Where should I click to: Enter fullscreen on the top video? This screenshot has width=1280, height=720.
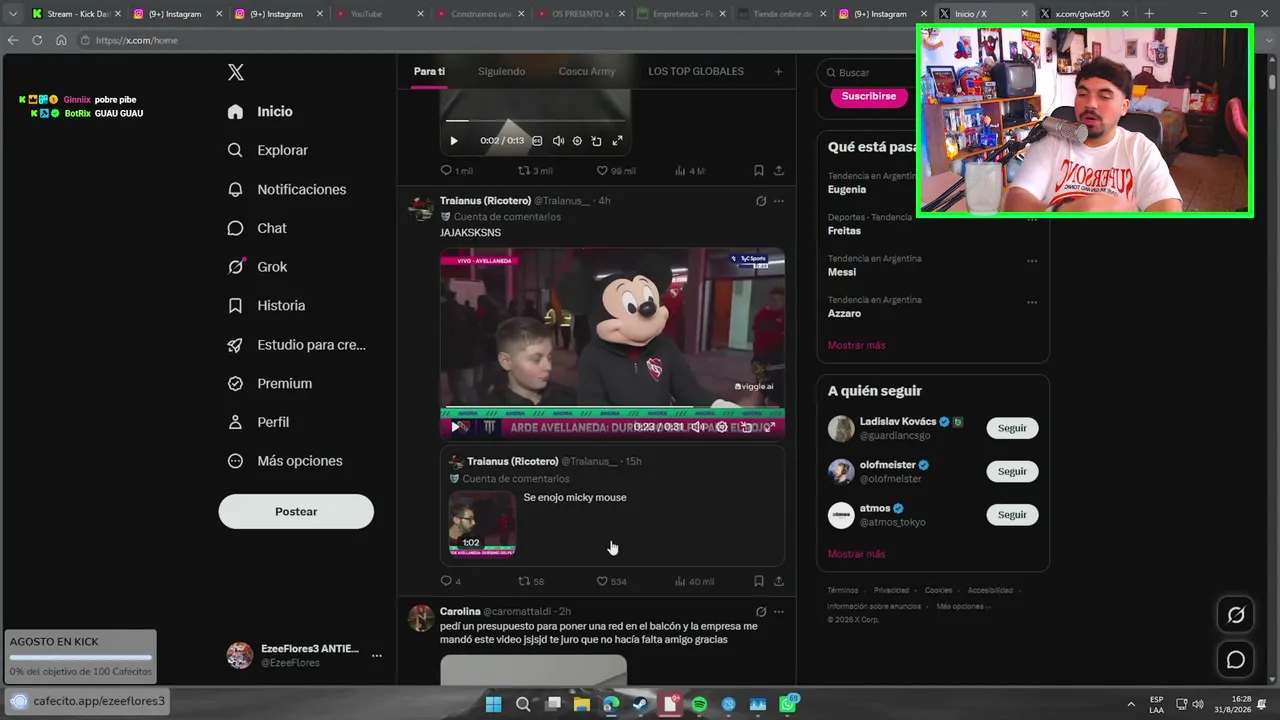click(617, 141)
